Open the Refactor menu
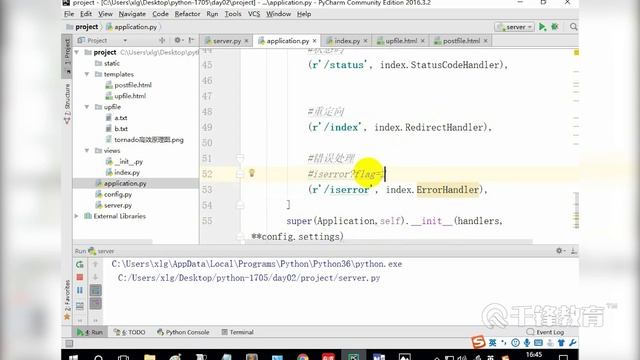The height and width of the screenshot is (360, 640). pos(187,14)
